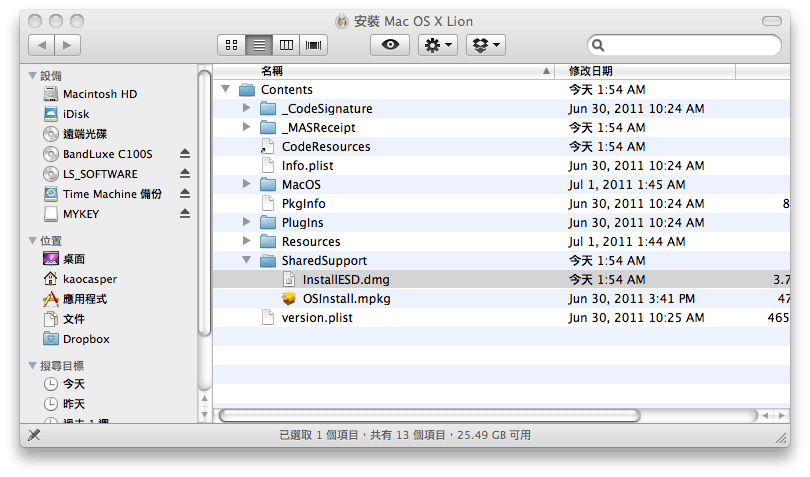Screen dimensions: 810x477
Task: Click the horizontal scrollbar thumb
Action: [x=430, y=416]
